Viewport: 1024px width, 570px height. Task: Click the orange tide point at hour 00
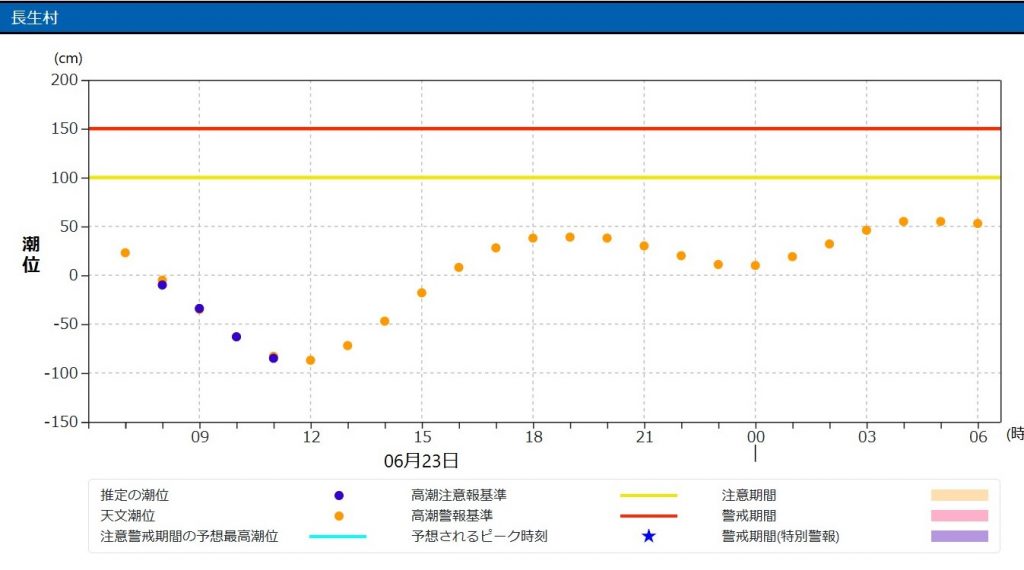point(755,266)
